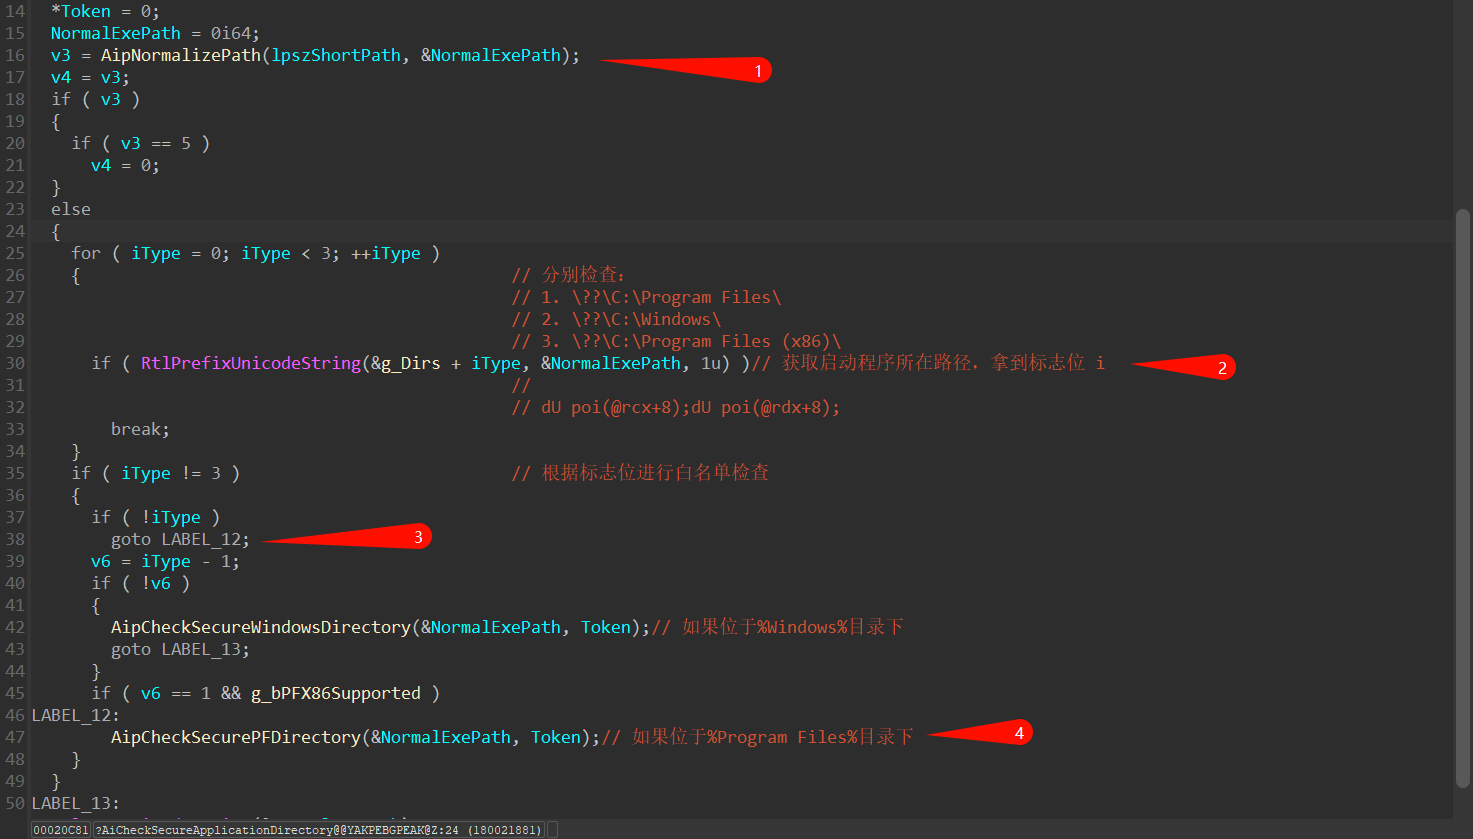Click the AipCheckSecurePFDirectory function call
The height and width of the screenshot is (839, 1473).
click(235, 737)
